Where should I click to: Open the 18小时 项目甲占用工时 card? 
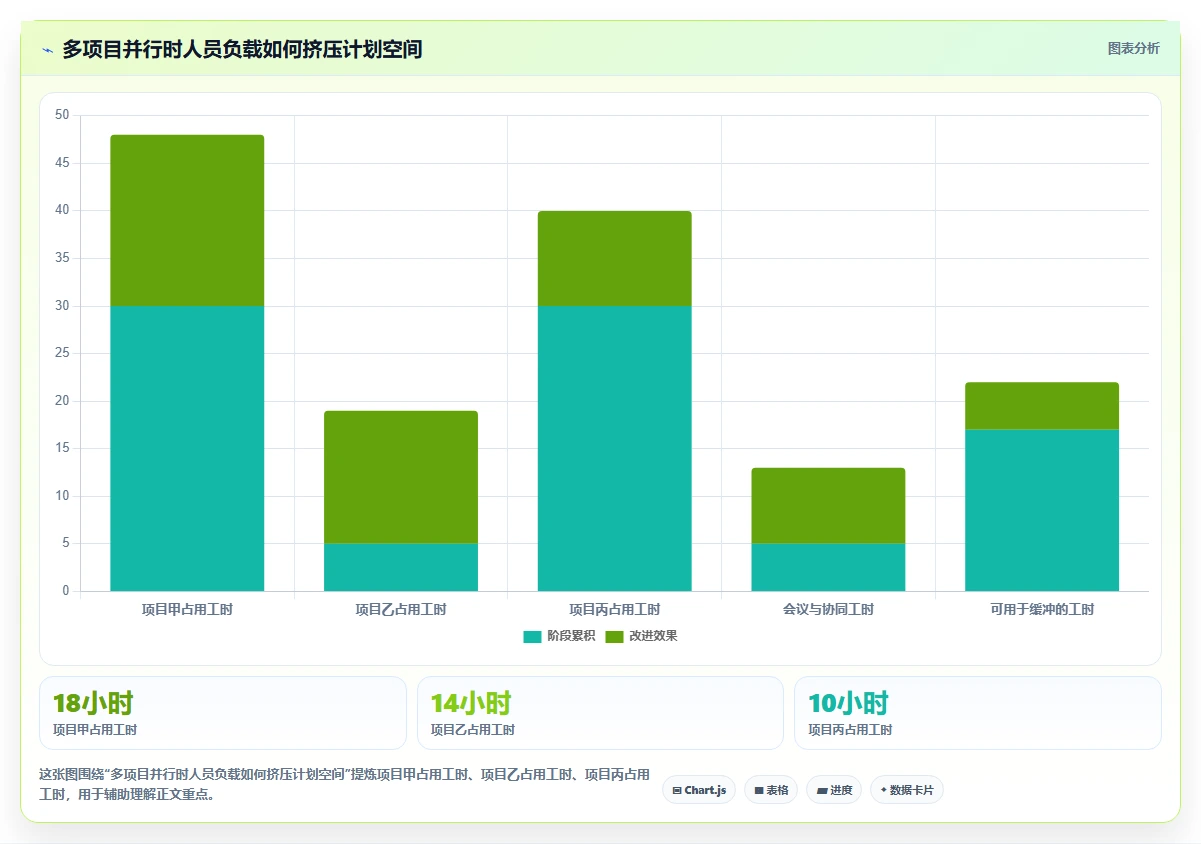click(223, 713)
